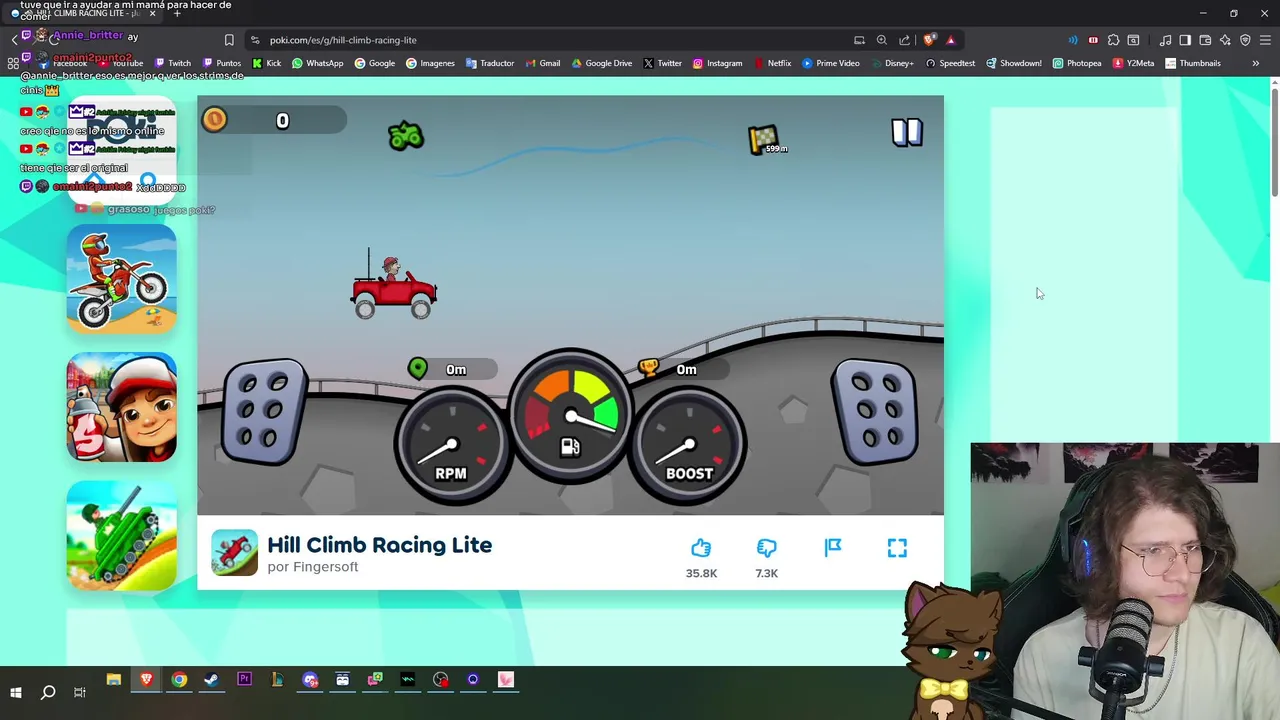Open the Gmail bookmark

pyautogui.click(x=543, y=63)
